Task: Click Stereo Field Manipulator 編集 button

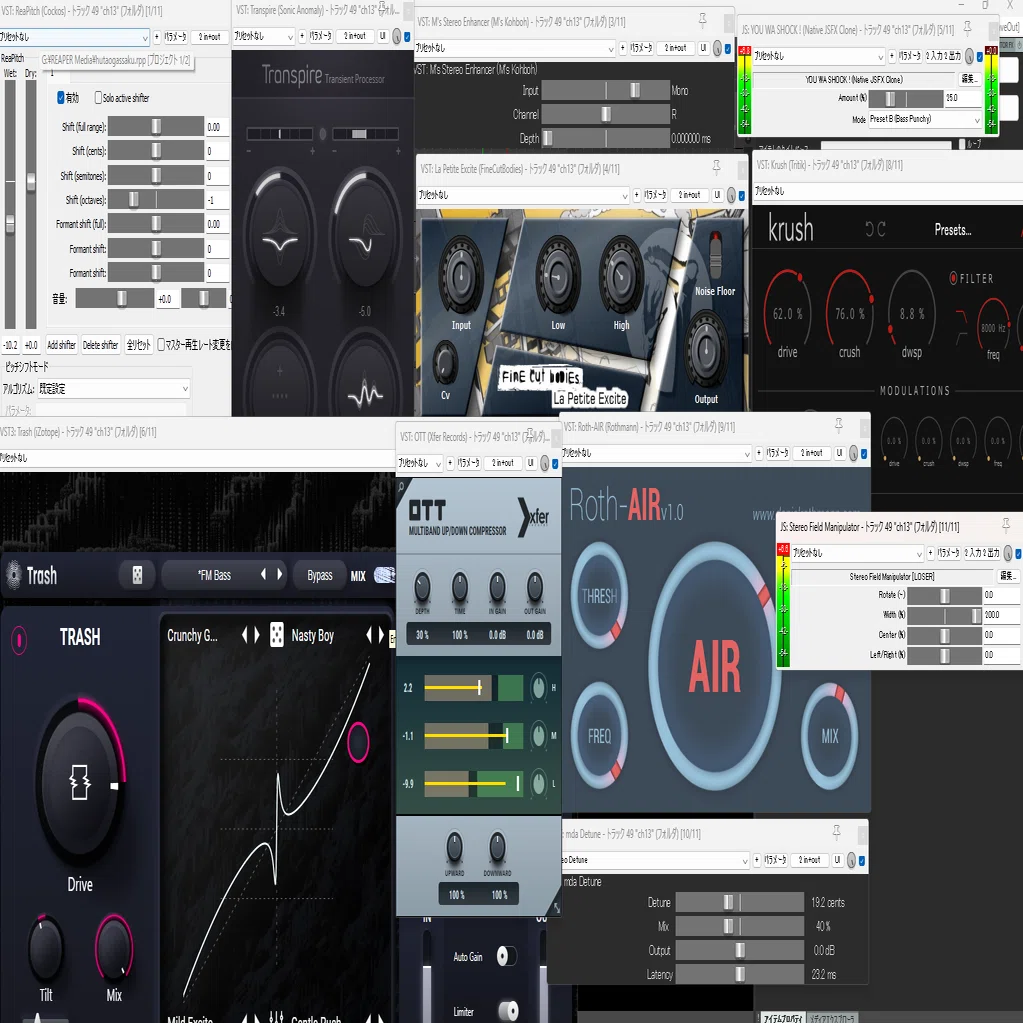Action: coord(1008,576)
